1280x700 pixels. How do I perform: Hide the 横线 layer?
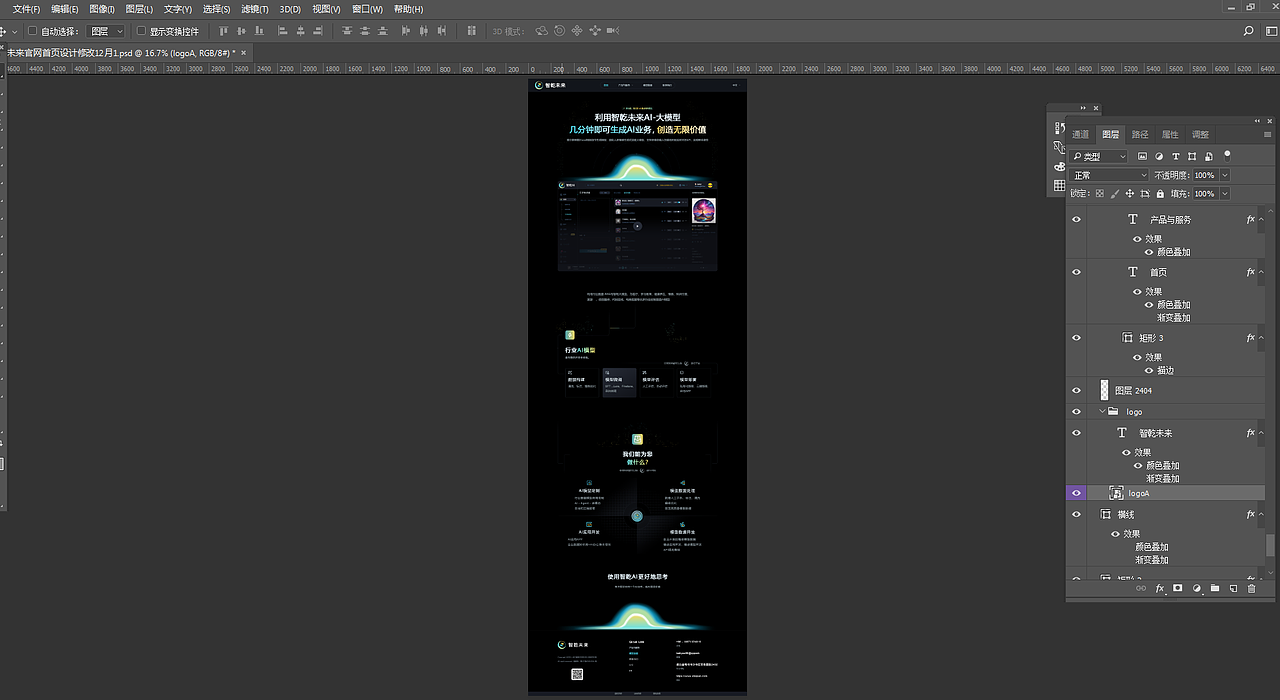click(x=1077, y=514)
